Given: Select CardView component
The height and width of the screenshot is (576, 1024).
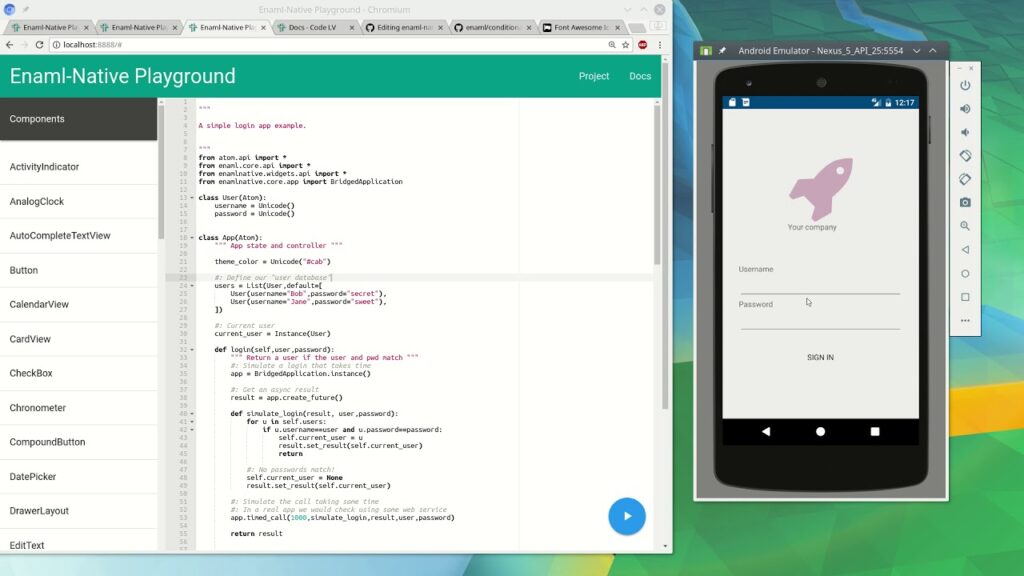Looking at the screenshot, I should point(78,339).
